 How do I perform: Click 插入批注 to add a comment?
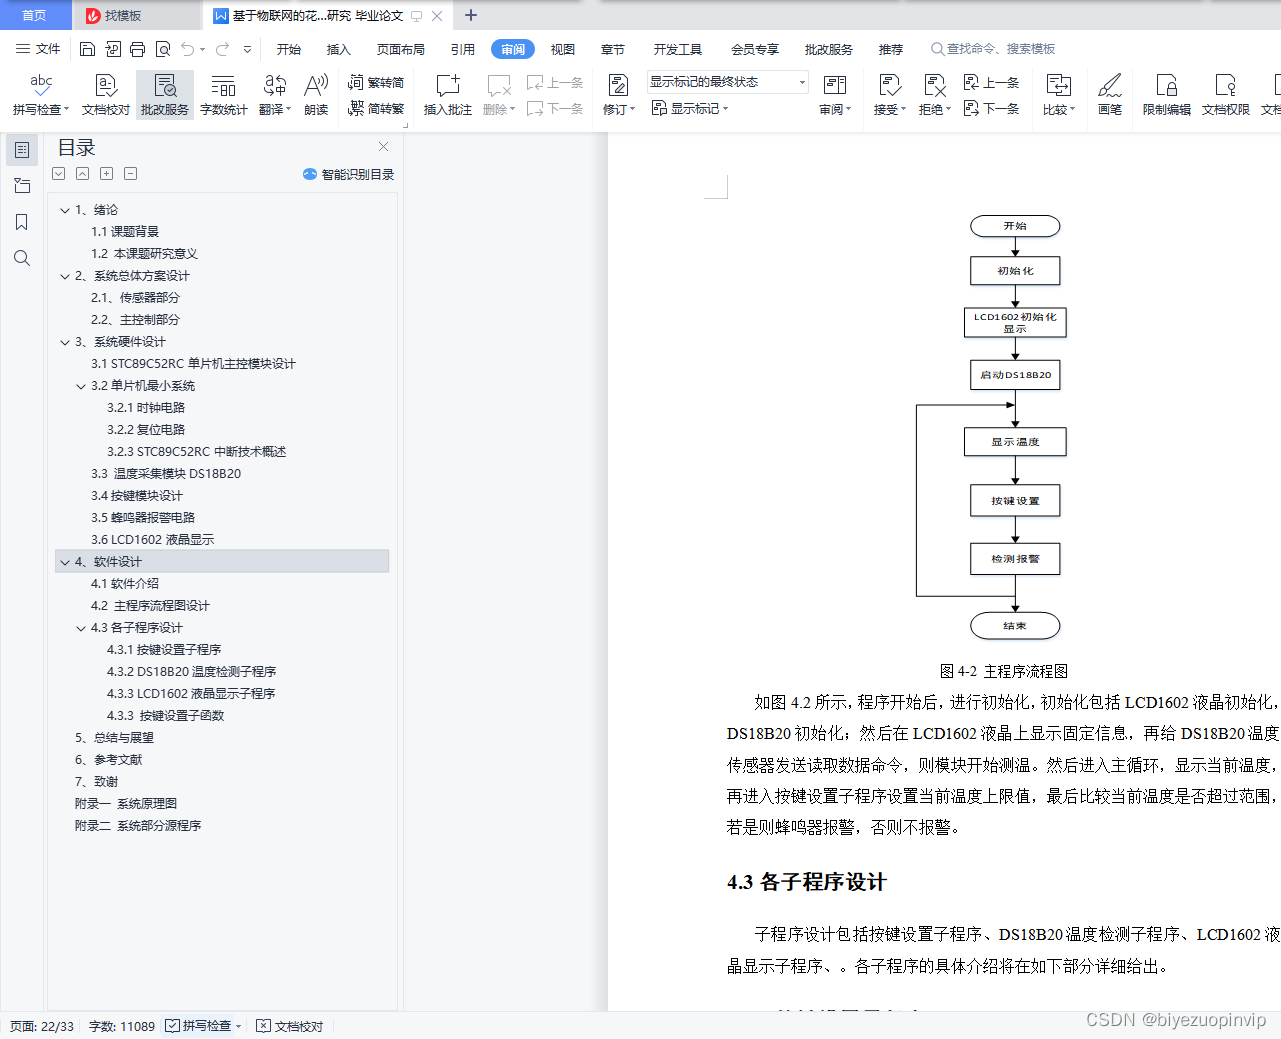(448, 95)
